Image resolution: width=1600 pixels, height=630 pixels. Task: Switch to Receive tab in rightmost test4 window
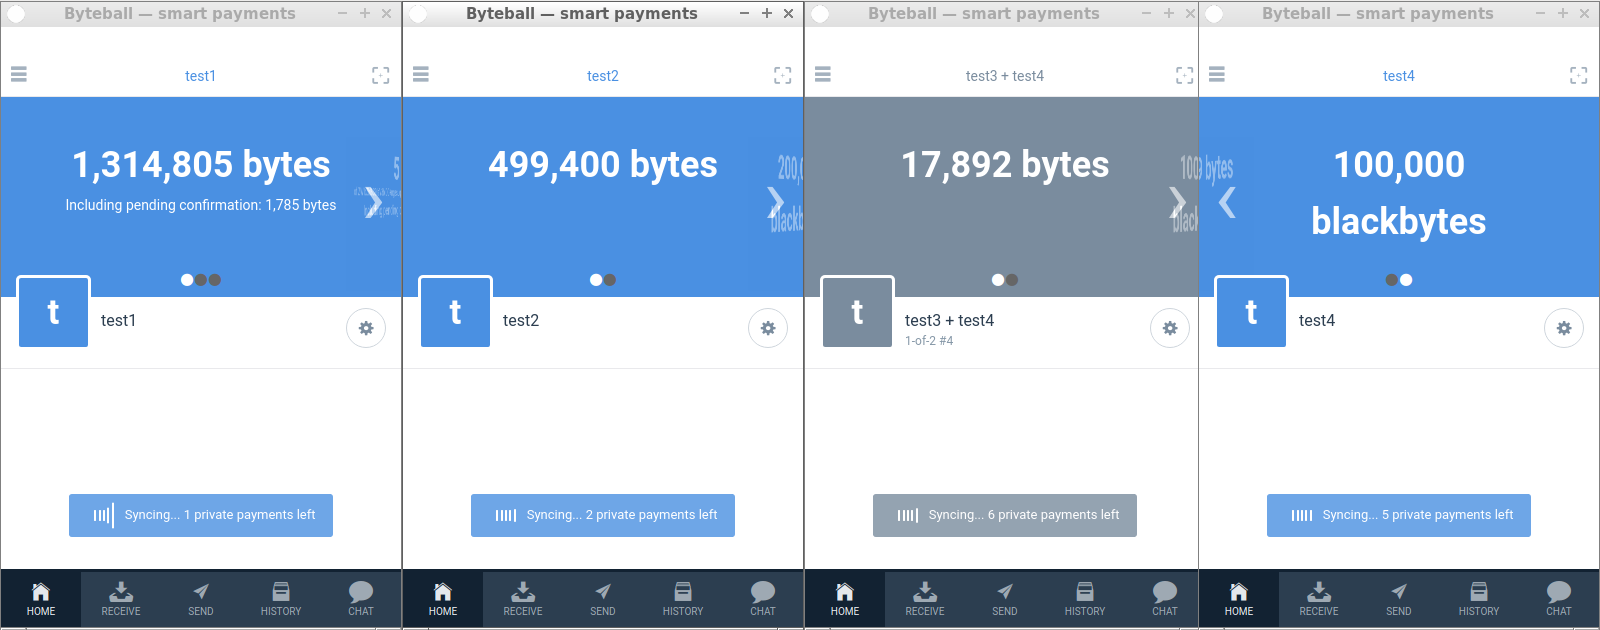[x=1319, y=599]
